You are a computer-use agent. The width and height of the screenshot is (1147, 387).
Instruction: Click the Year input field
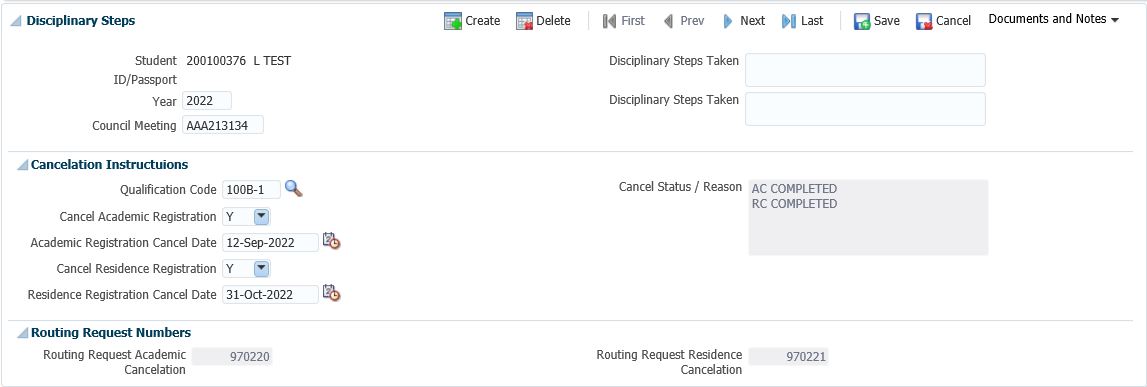(207, 101)
